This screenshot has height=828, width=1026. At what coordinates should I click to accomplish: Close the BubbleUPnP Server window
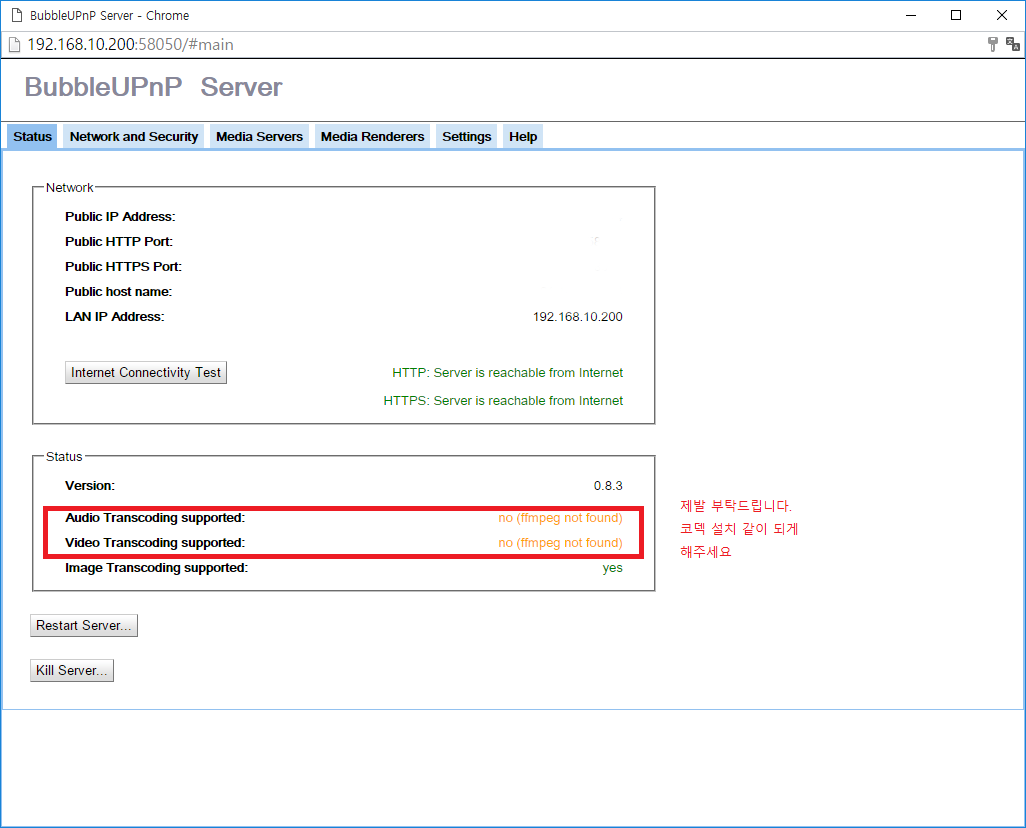pyautogui.click(x=1002, y=15)
